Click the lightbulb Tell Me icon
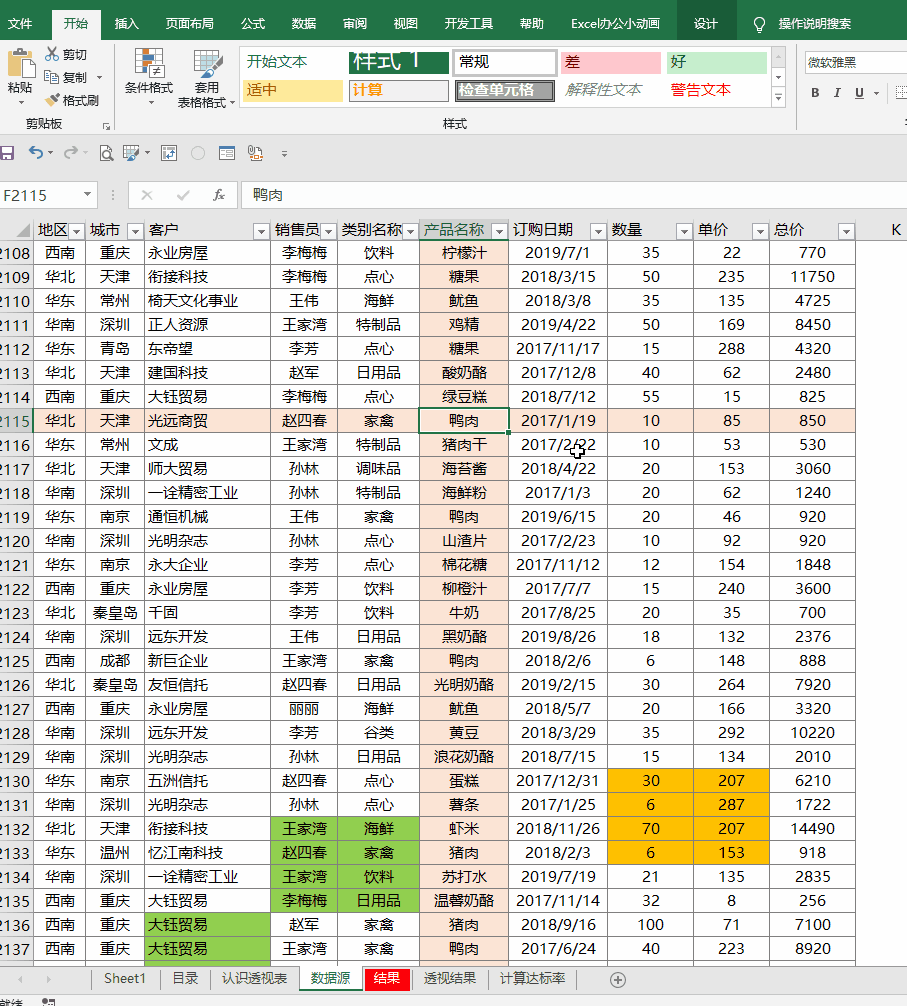 pyautogui.click(x=759, y=25)
